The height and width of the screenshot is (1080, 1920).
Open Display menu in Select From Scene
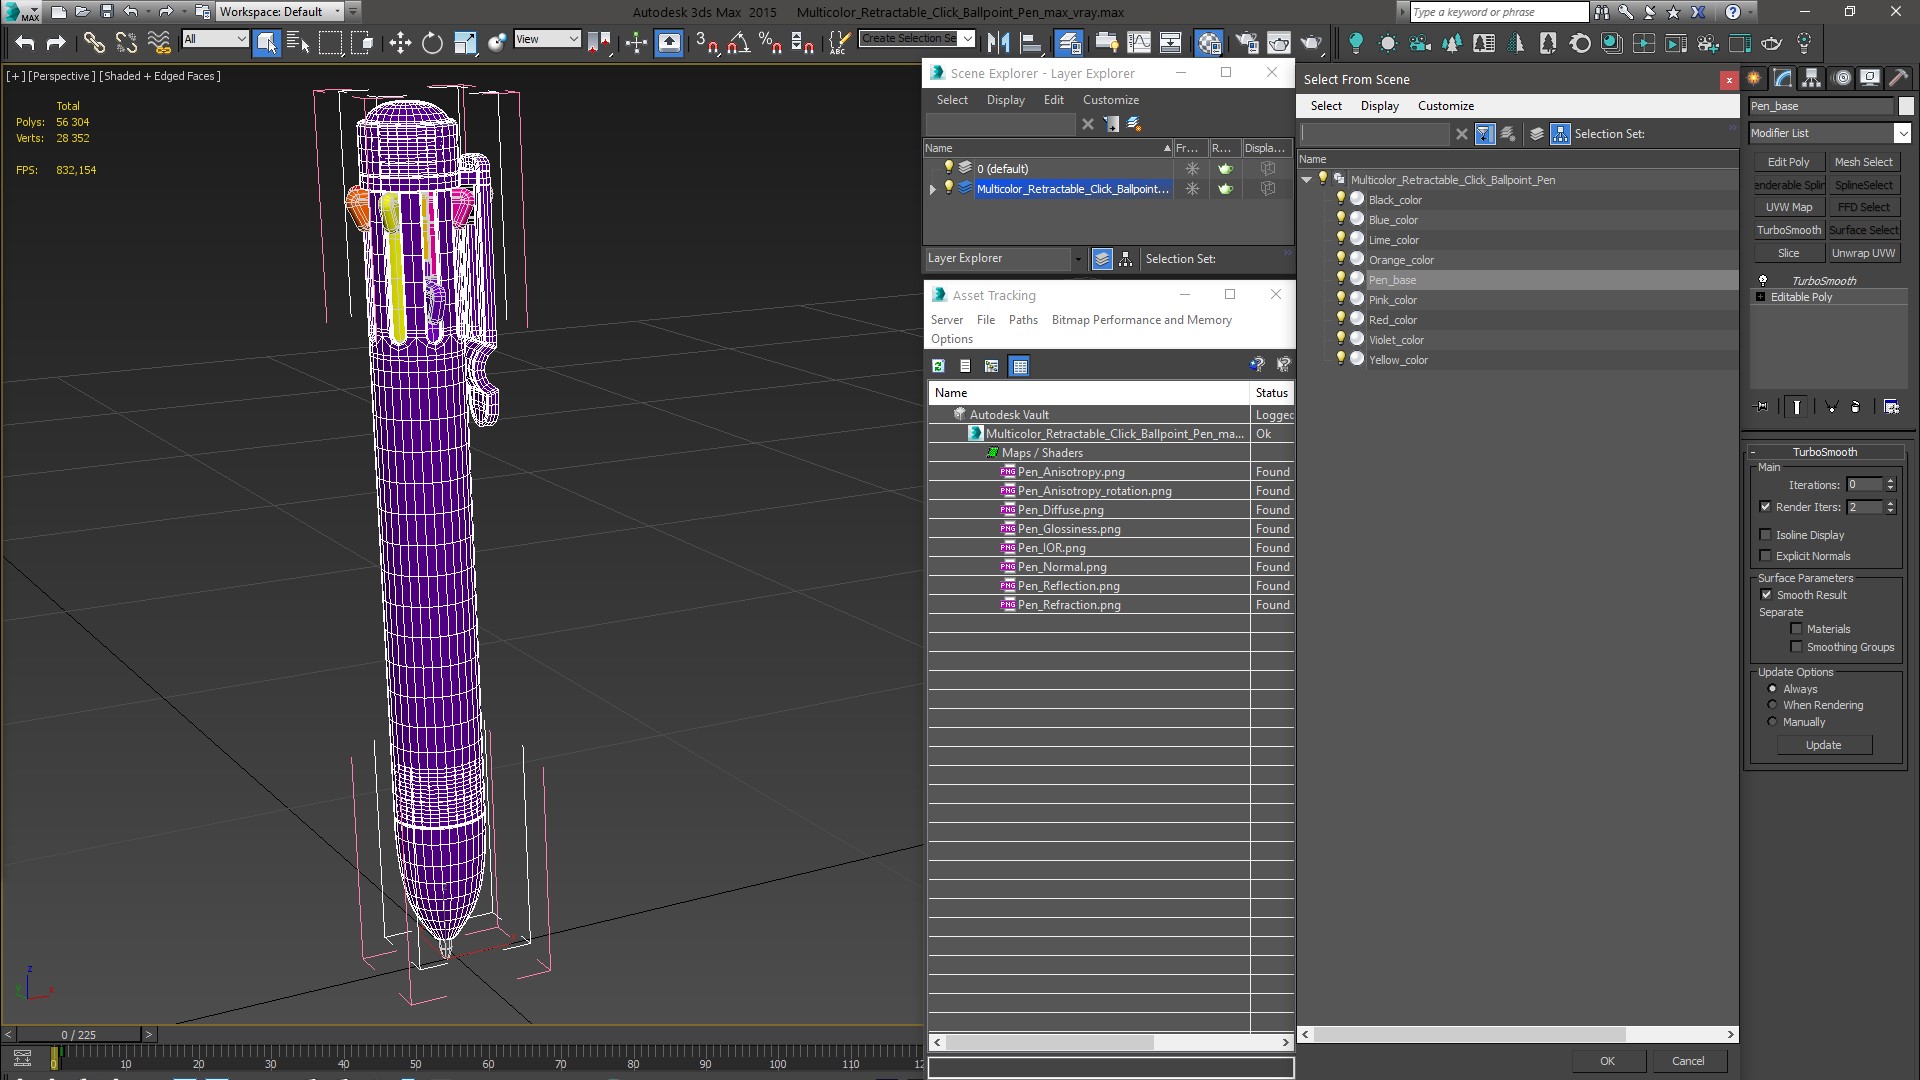pos(1379,106)
